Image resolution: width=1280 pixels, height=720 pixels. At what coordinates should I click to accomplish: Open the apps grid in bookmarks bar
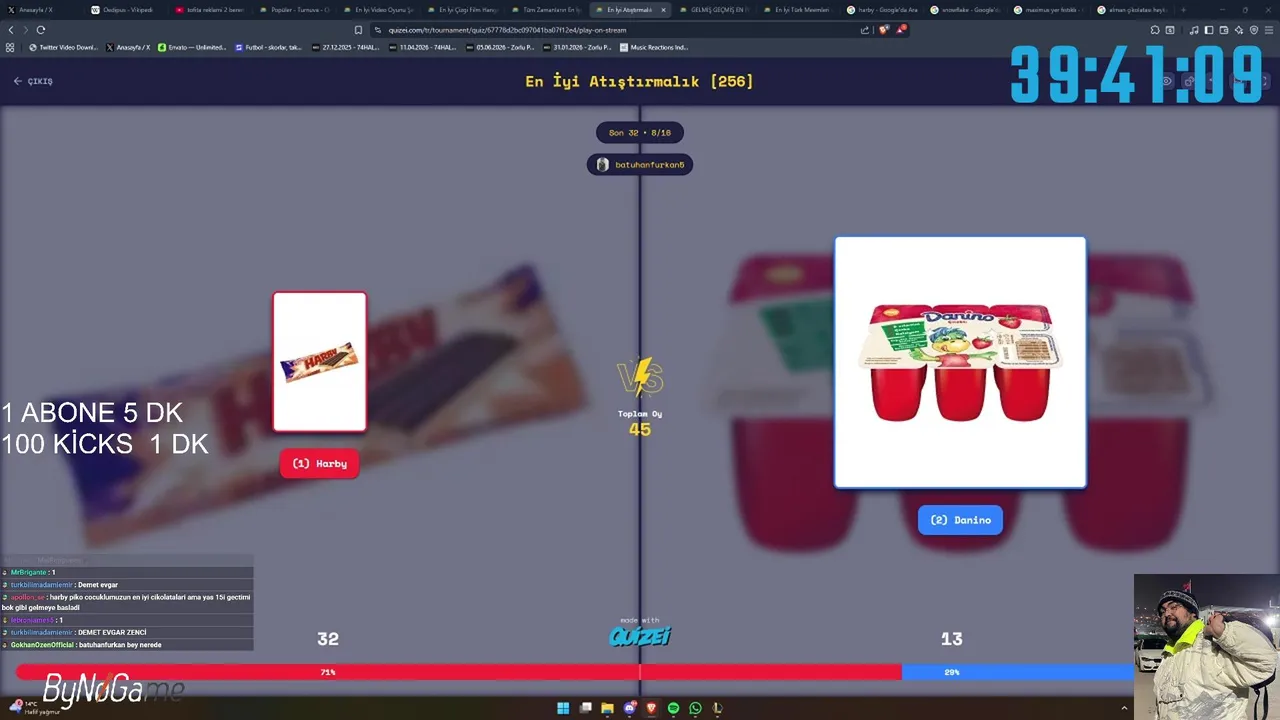pos(11,47)
